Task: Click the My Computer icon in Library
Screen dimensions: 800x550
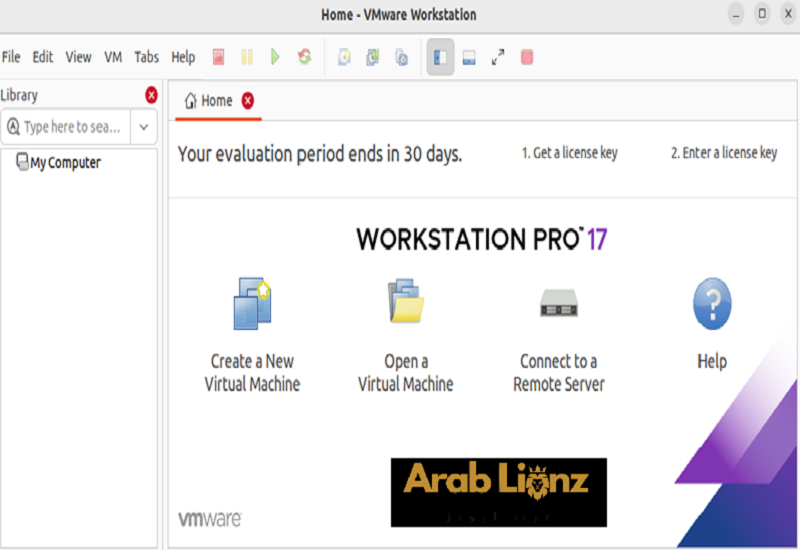Action: point(22,162)
